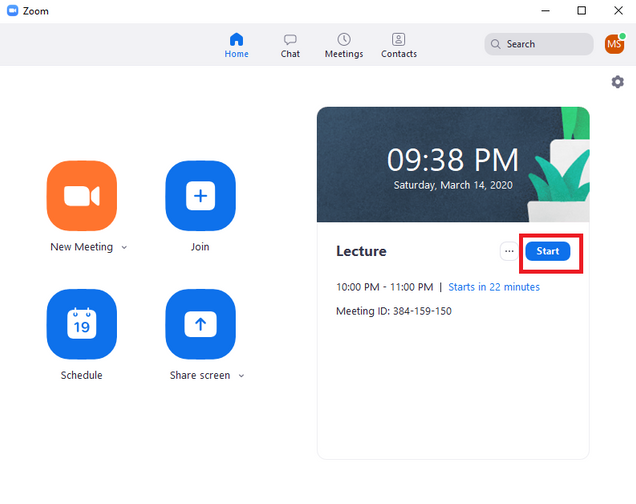
Task: Expand the New Meeting dropdown arrow
Action: pos(124,247)
